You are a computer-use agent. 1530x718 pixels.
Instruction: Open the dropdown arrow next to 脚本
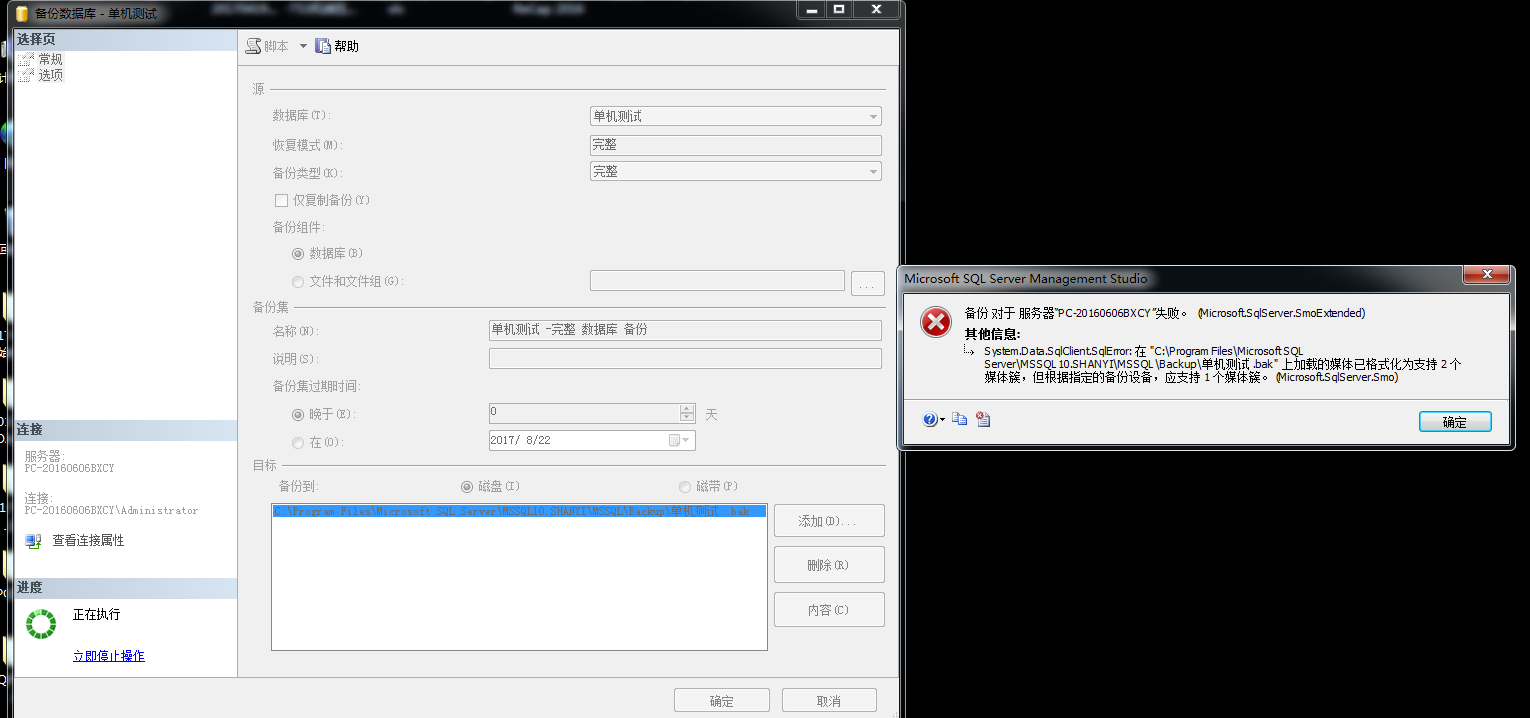303,46
